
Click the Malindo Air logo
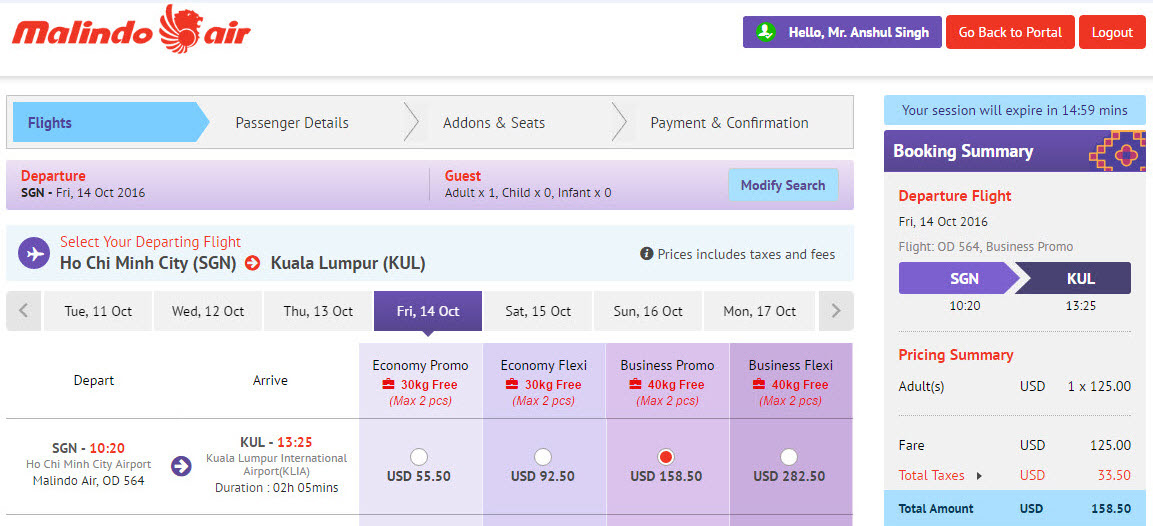pyautogui.click(x=132, y=30)
